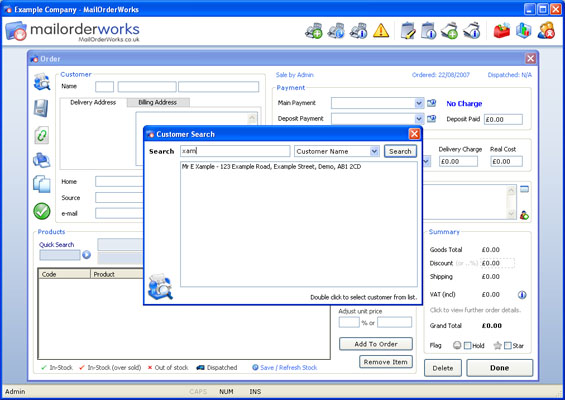Click the Quick Search code field
Viewport: 565px width, 400px height.
point(60,255)
